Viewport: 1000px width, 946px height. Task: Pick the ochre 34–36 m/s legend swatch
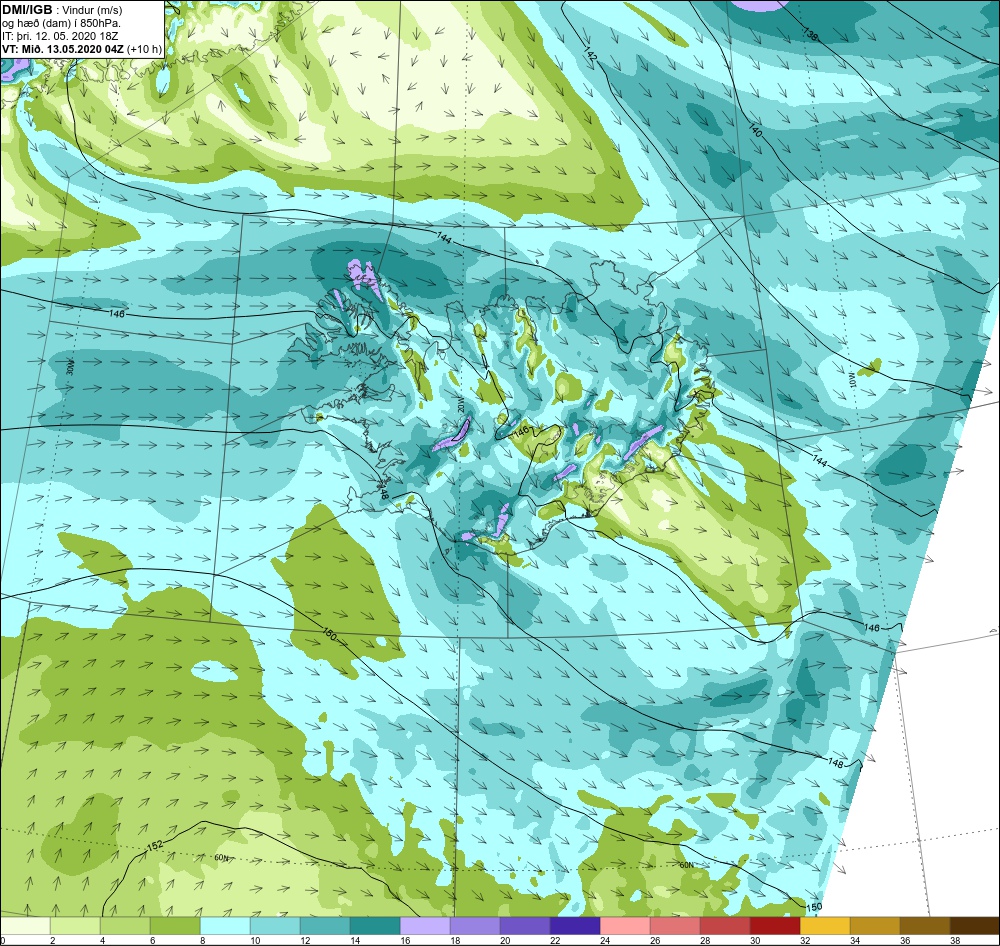[875, 926]
